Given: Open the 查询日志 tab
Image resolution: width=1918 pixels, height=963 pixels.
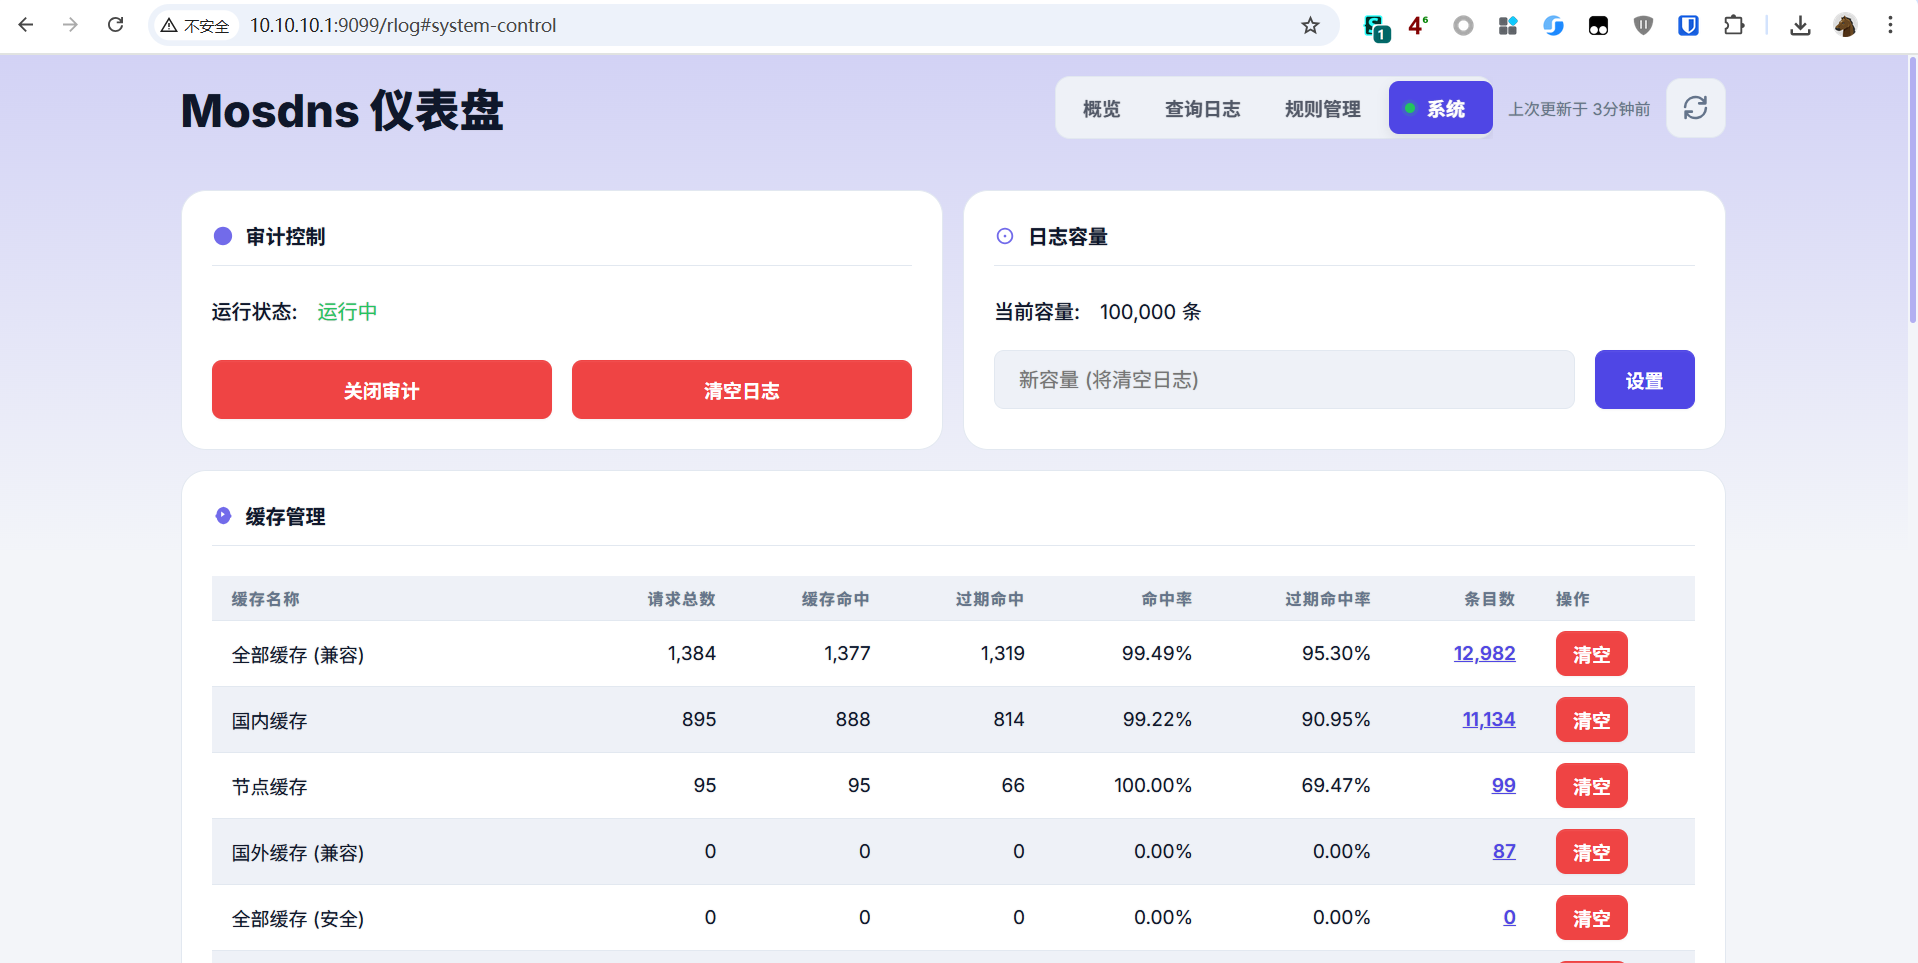Looking at the screenshot, I should (1202, 108).
